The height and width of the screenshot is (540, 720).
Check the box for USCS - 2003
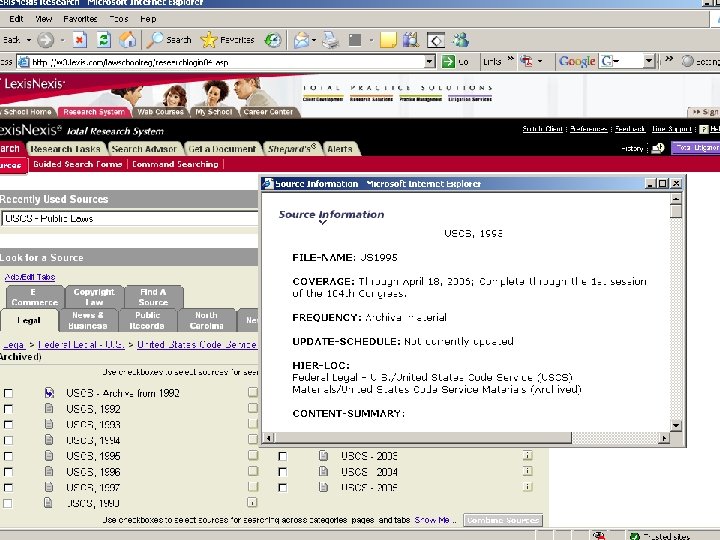(x=282, y=456)
